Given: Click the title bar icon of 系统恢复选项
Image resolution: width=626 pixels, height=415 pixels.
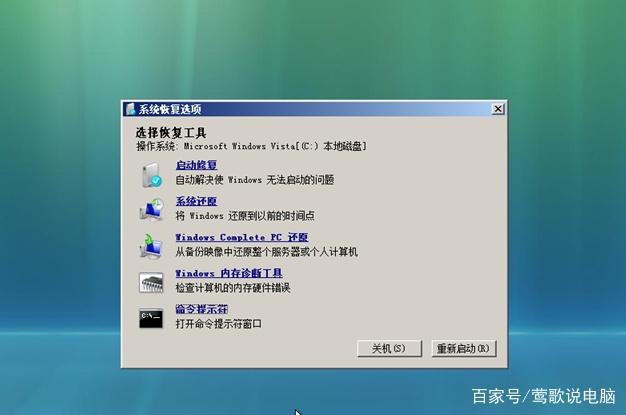Looking at the screenshot, I should click(130, 109).
